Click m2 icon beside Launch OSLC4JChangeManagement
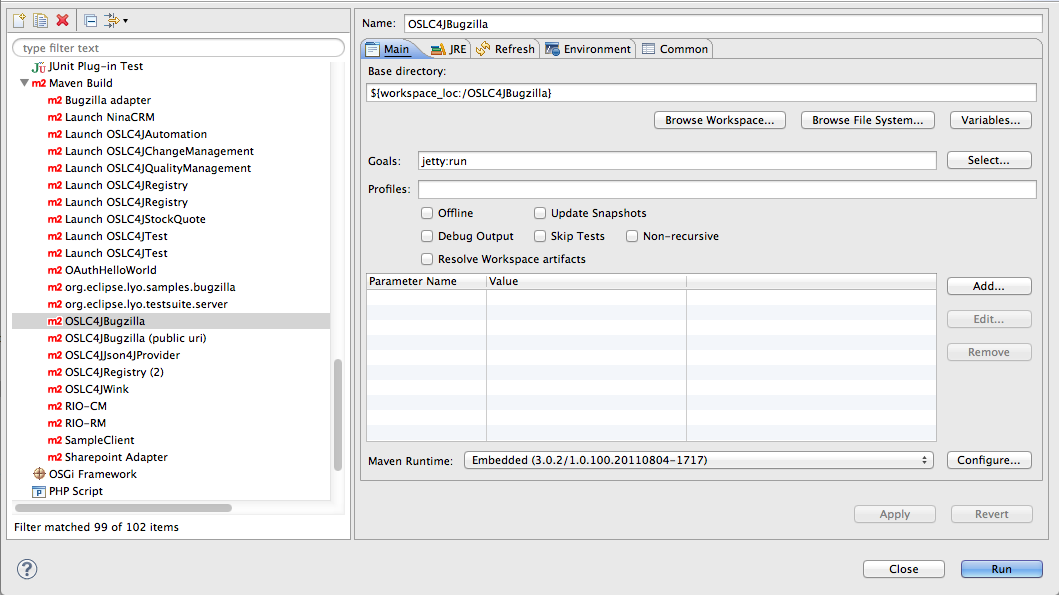Viewport: 1059px width, 595px height. [x=55, y=151]
